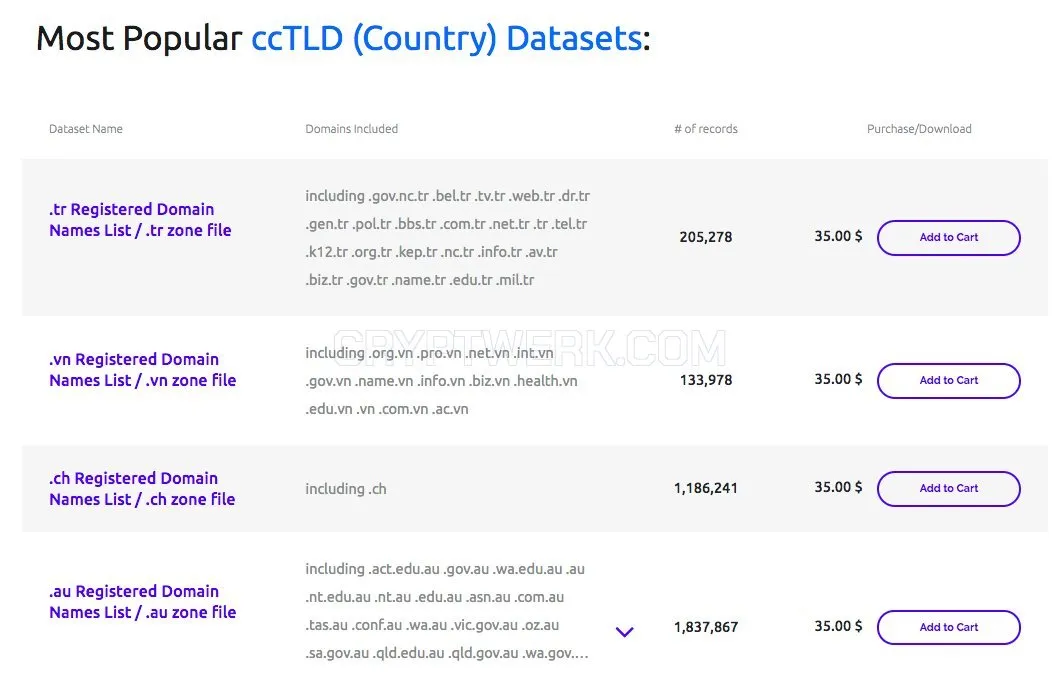Click the 1,837,867 records count

pyautogui.click(x=706, y=627)
